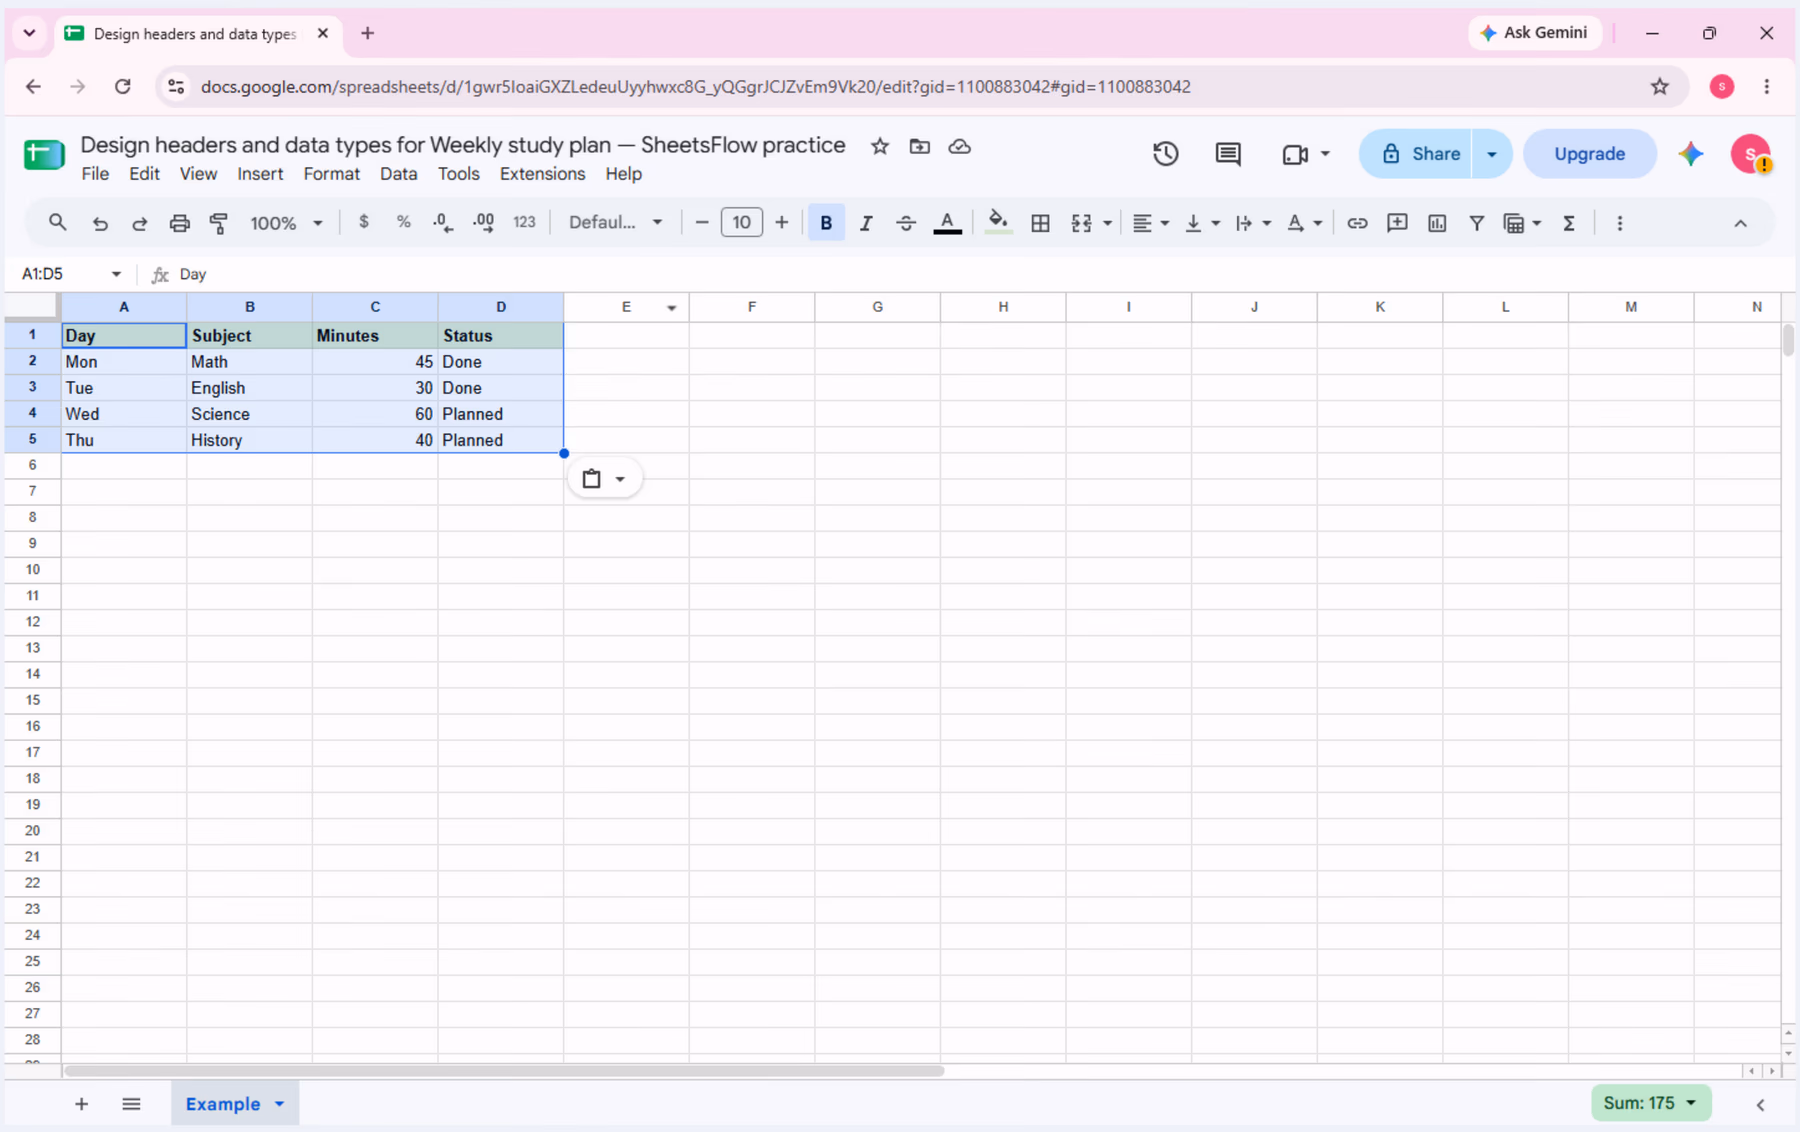Open the text color picker

(947, 223)
